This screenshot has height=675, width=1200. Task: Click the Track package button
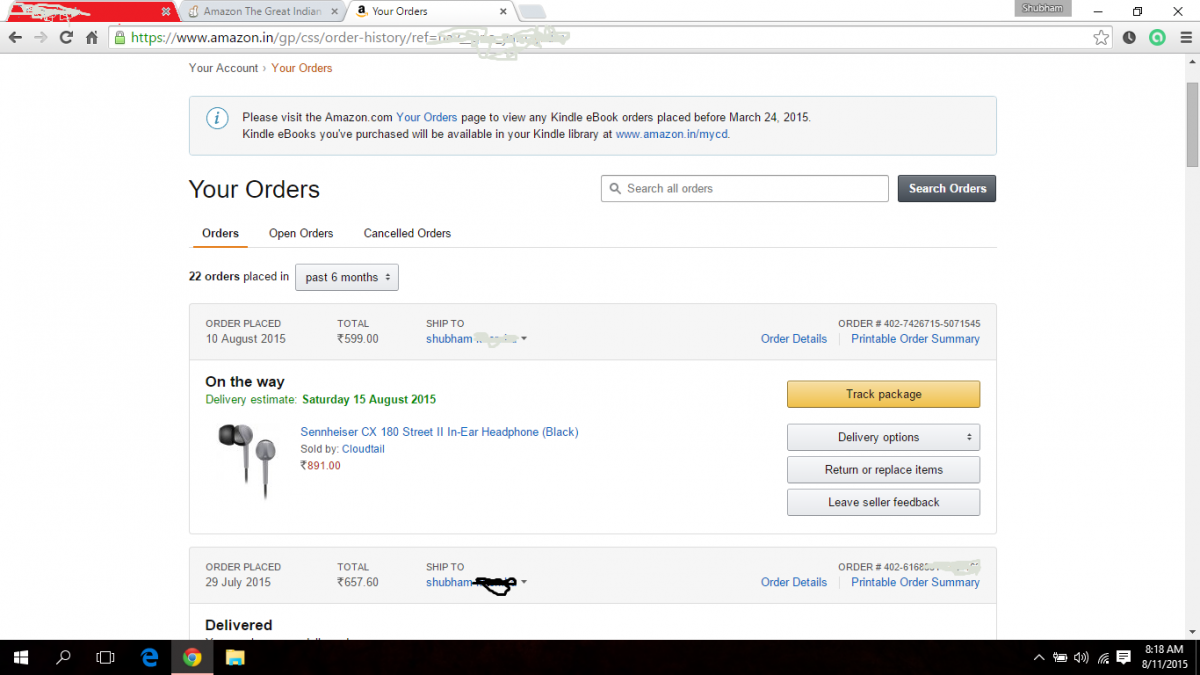click(x=883, y=394)
